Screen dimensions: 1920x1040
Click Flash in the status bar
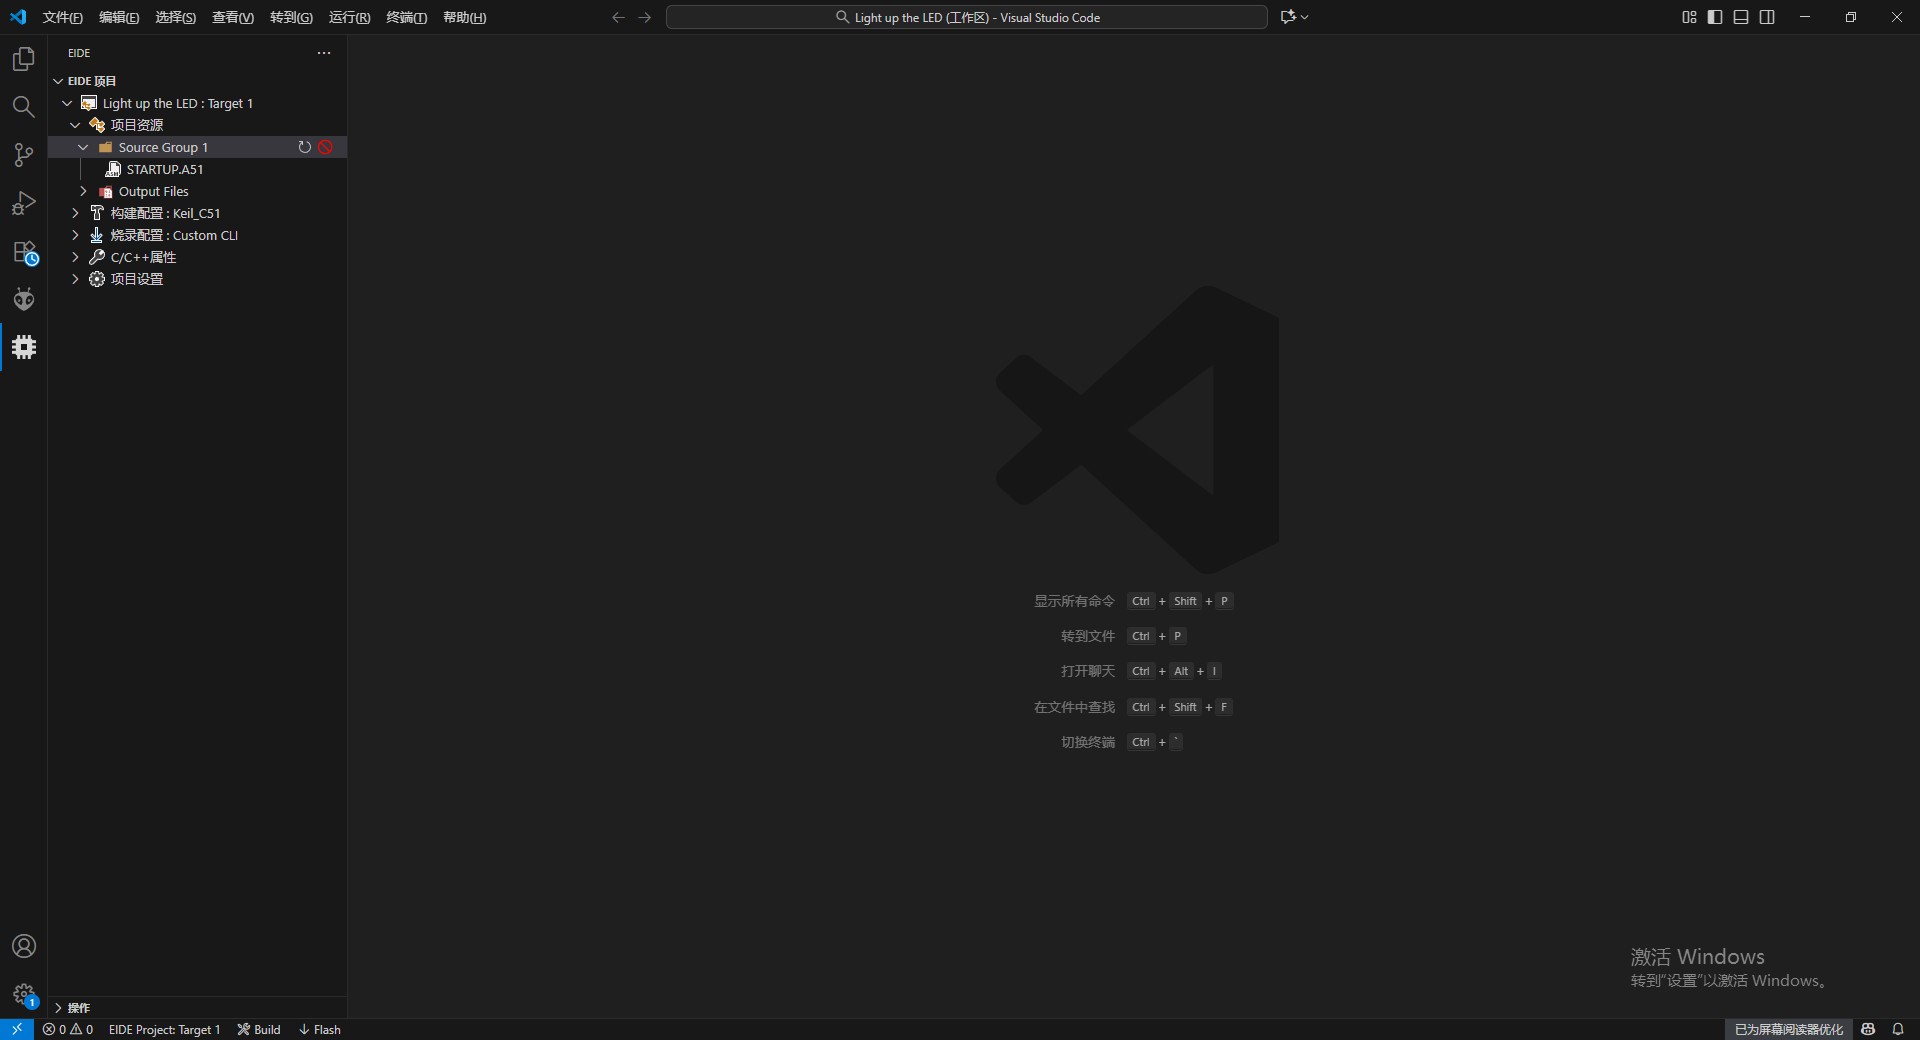tap(320, 1029)
